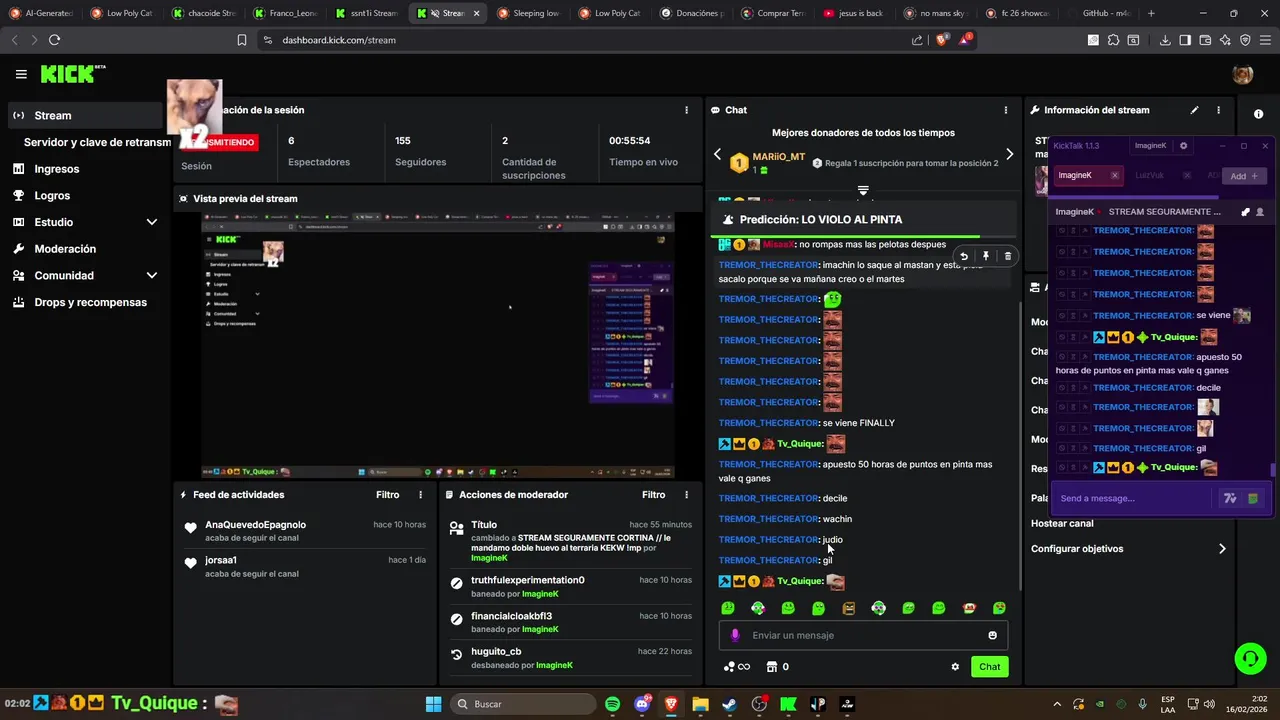
Task: Open KickTalk moderator tools icon
Action: coord(1245,212)
